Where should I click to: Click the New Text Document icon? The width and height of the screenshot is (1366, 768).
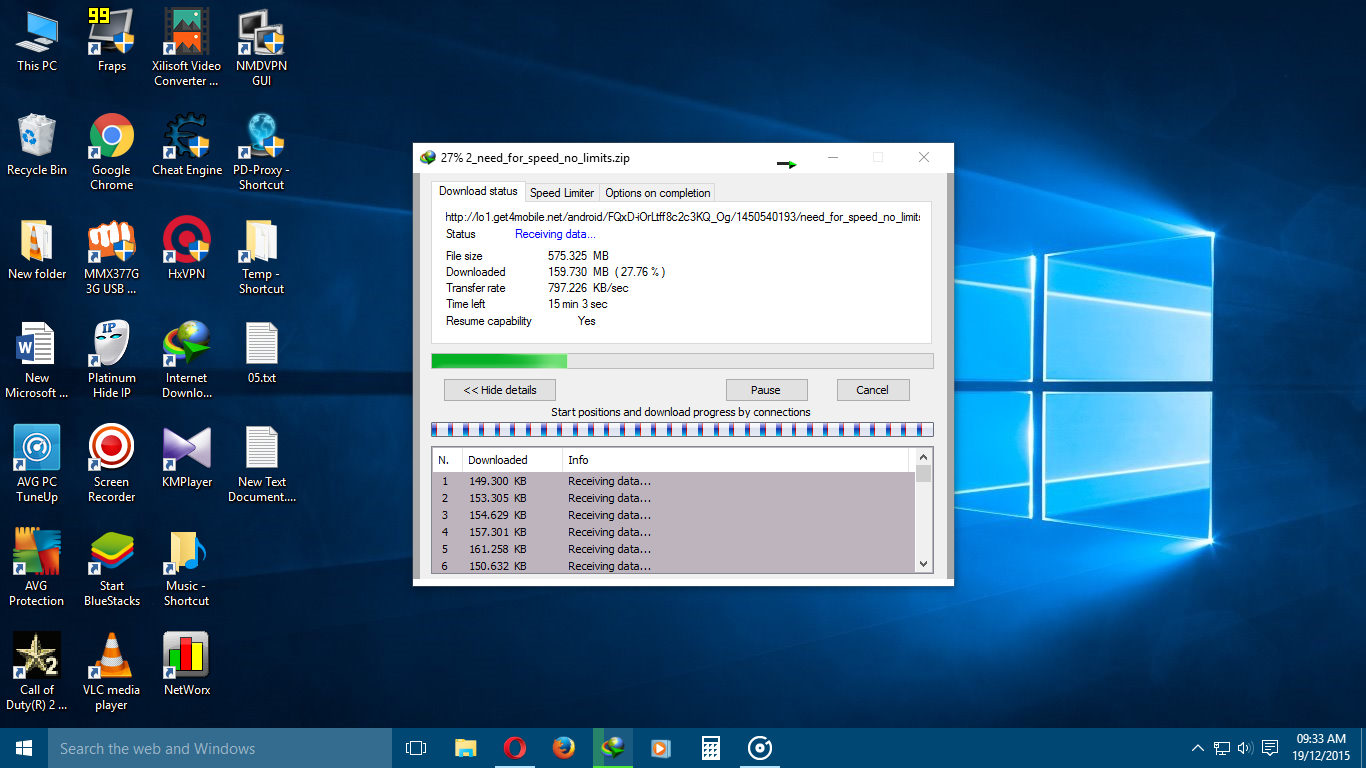pyautogui.click(x=262, y=464)
